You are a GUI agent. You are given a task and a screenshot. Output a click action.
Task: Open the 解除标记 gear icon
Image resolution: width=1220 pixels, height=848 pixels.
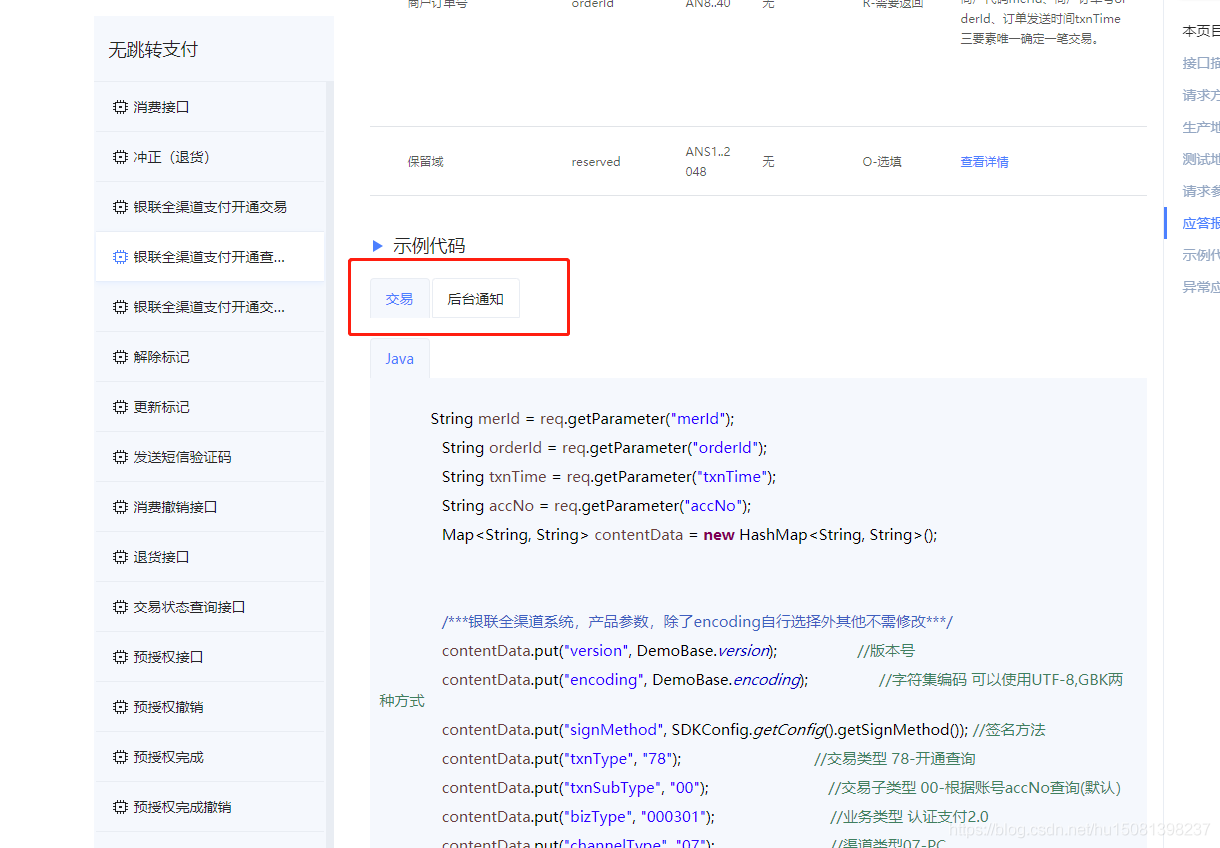(x=119, y=356)
